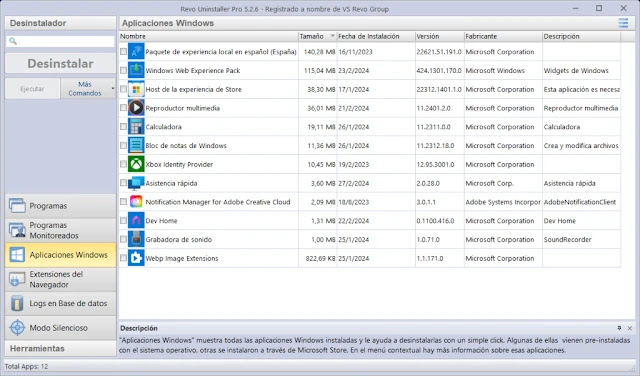Open the Programas section
640x376 pixels.
tap(60, 206)
